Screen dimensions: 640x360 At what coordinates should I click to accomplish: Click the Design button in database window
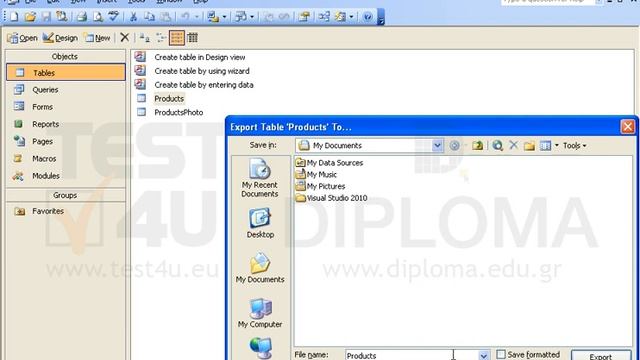pyautogui.click(x=60, y=38)
